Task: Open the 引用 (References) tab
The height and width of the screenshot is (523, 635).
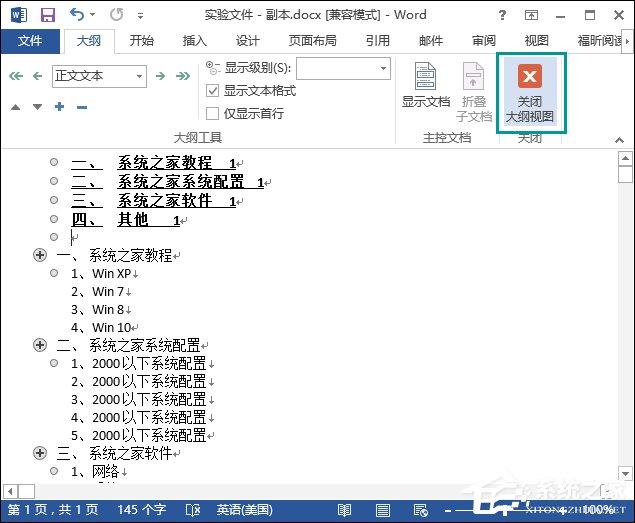Action: [377, 41]
